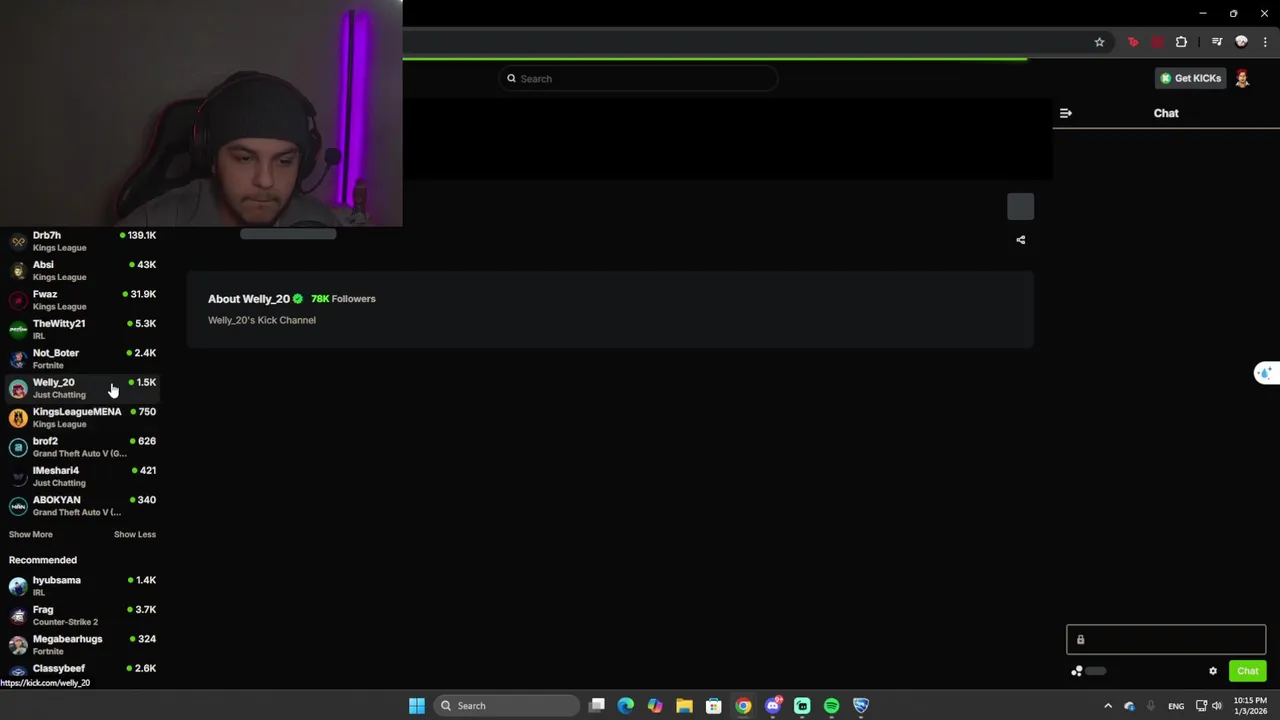This screenshot has height=720, width=1280.
Task: Open Chrome profile avatar in toolbar
Action: 1241,42
